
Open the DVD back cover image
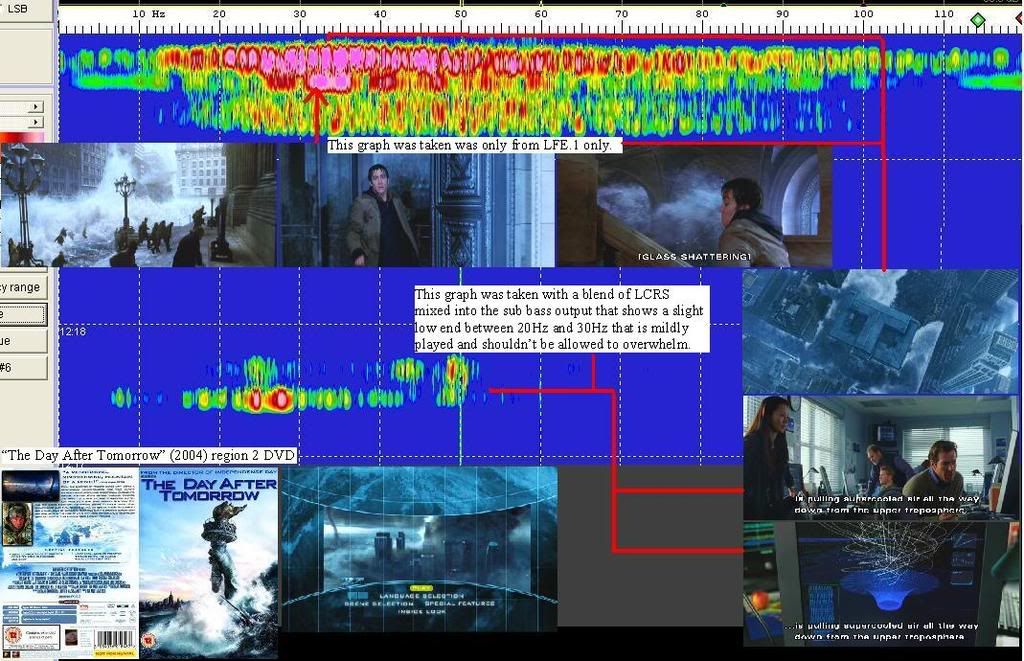coord(69,562)
